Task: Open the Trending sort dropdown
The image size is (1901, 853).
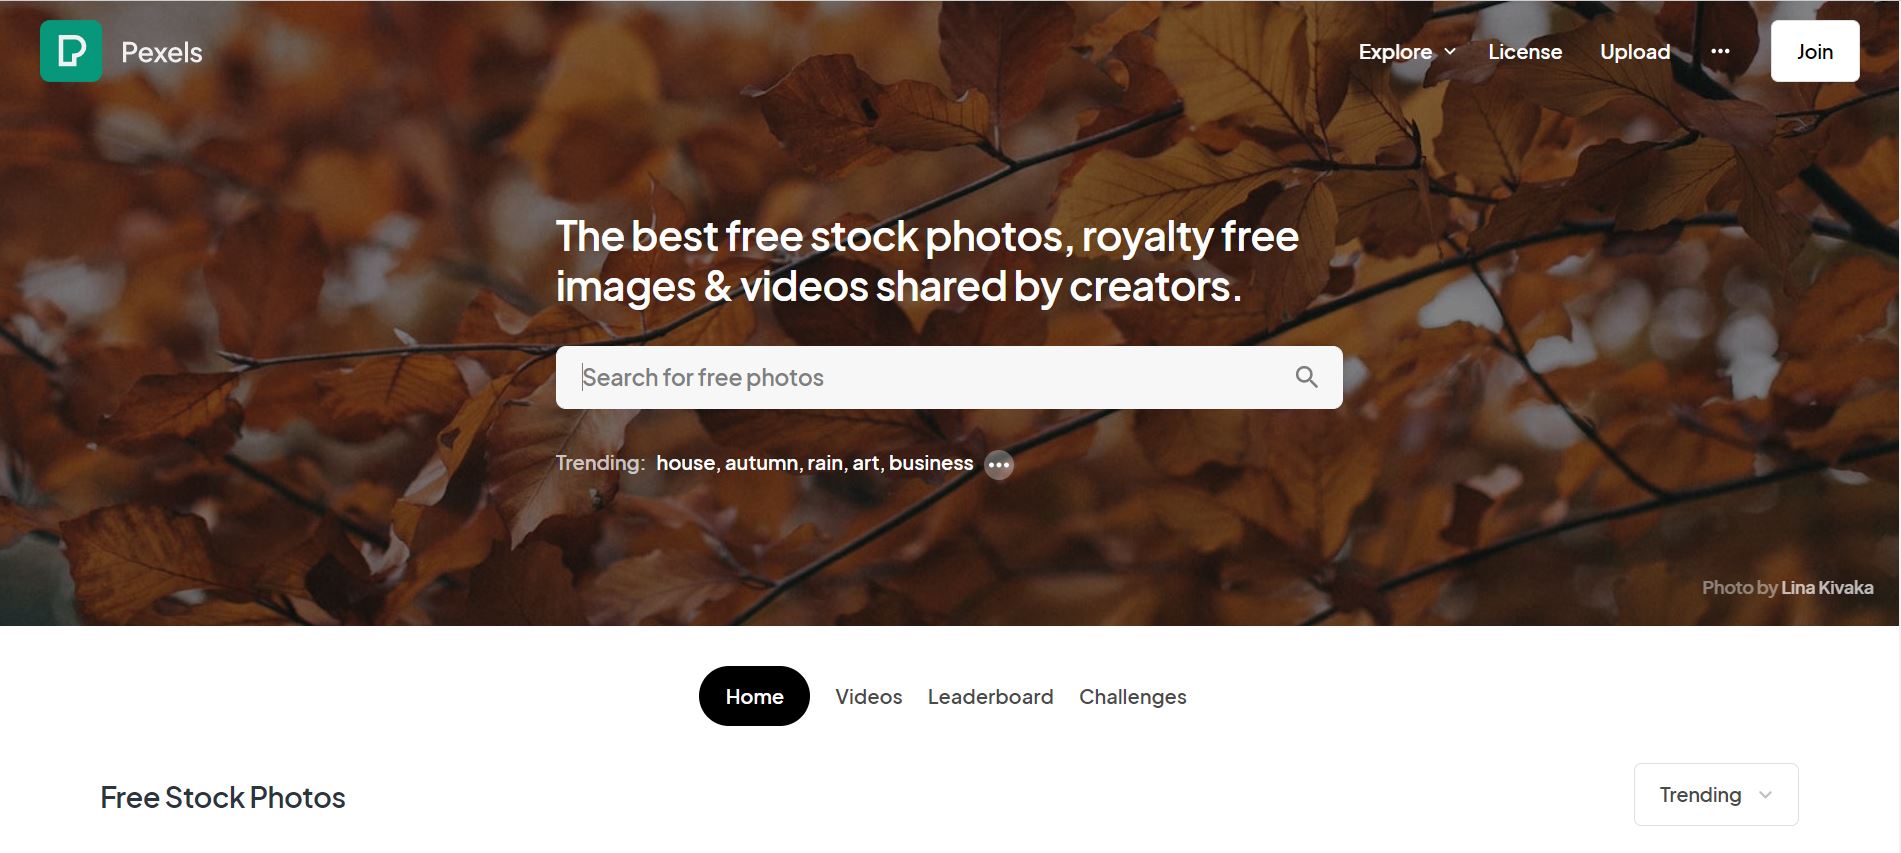Action: [1716, 795]
